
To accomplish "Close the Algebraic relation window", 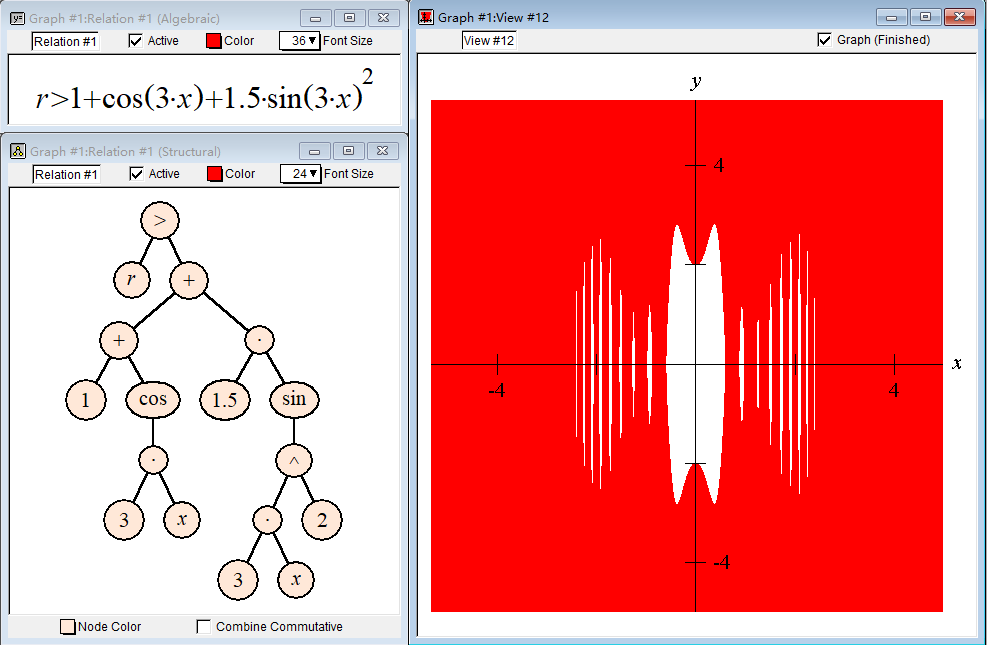I will 383,18.
